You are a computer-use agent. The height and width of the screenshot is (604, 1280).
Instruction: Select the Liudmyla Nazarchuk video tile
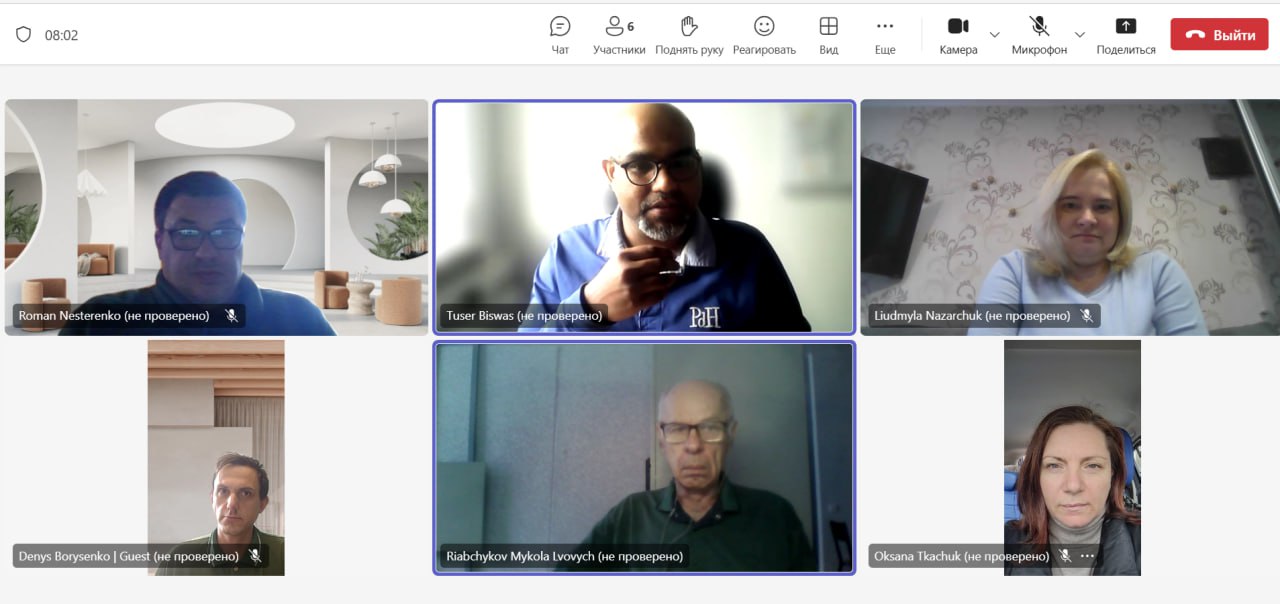[x=1070, y=217]
